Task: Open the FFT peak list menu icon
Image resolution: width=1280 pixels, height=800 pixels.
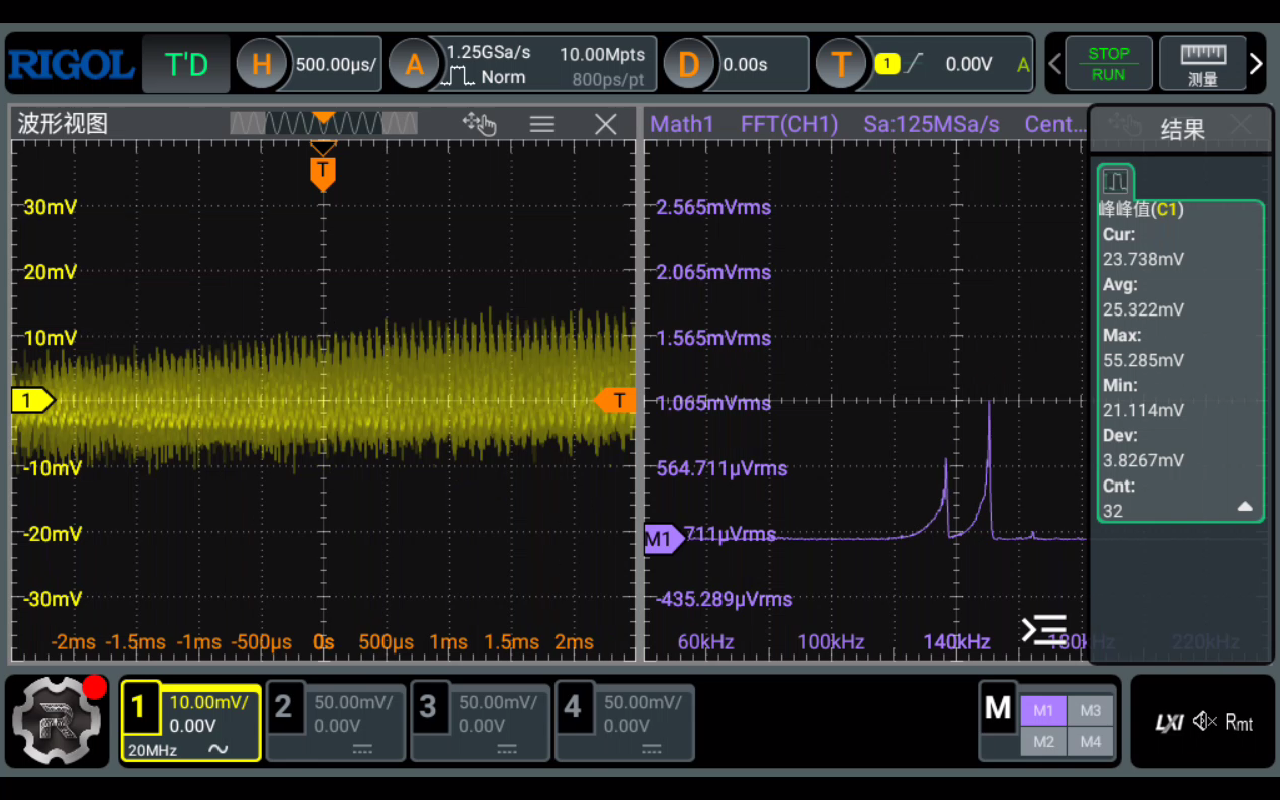Action: click(x=1044, y=630)
